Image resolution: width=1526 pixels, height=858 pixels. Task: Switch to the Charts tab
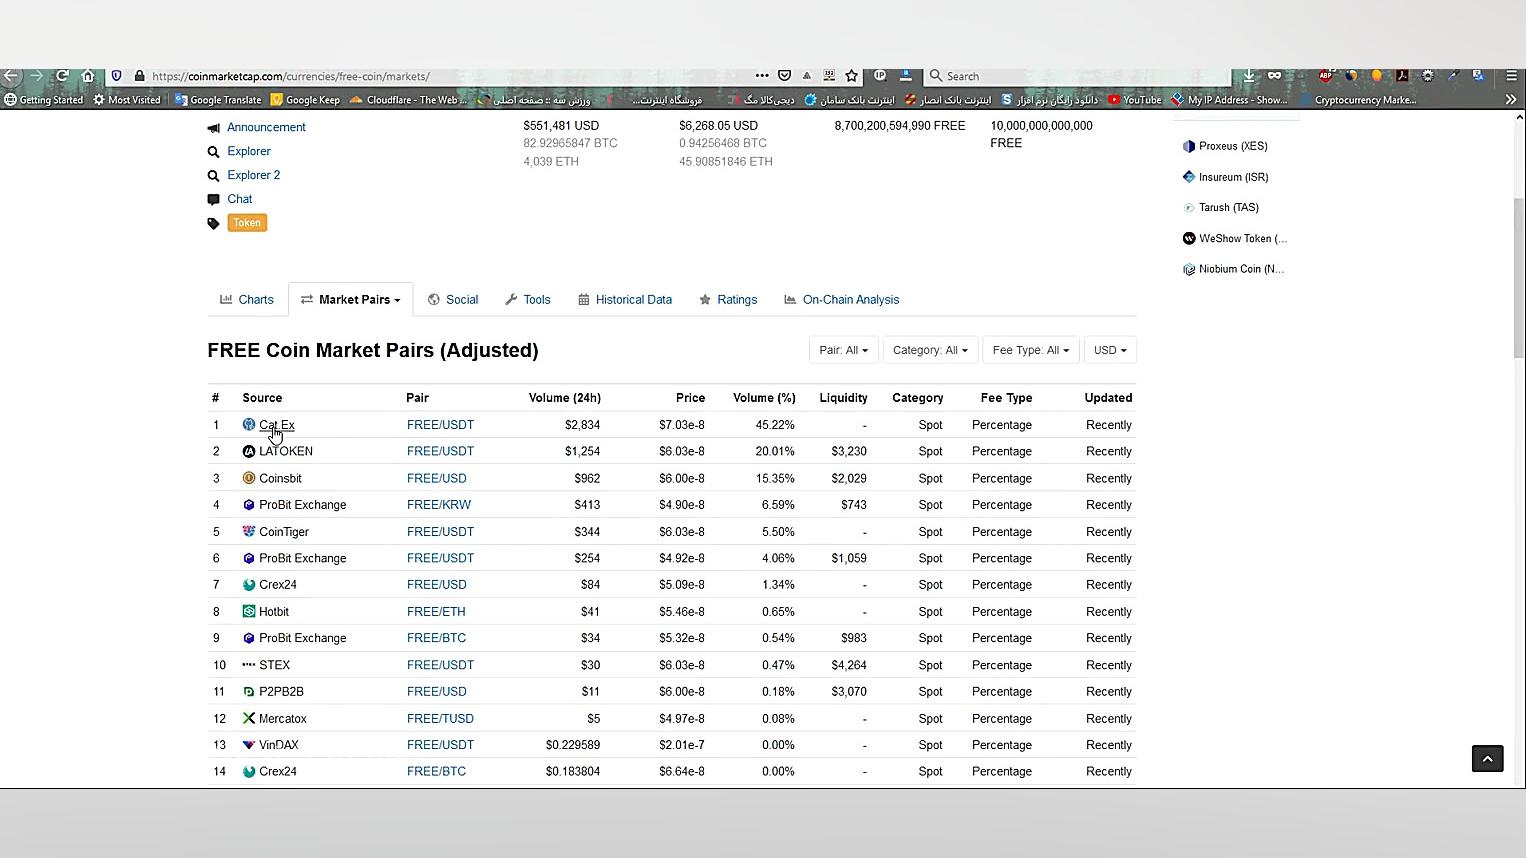click(x=247, y=300)
